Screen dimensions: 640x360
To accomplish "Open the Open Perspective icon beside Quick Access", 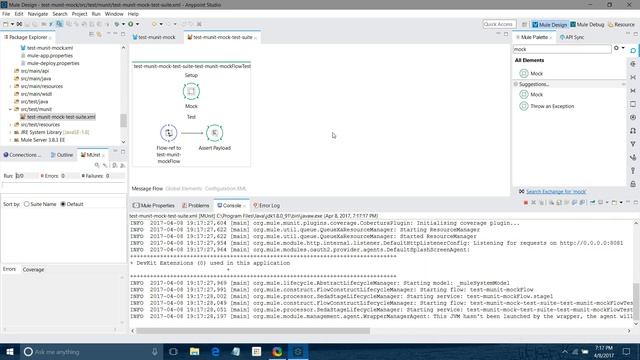I will (x=524, y=24).
